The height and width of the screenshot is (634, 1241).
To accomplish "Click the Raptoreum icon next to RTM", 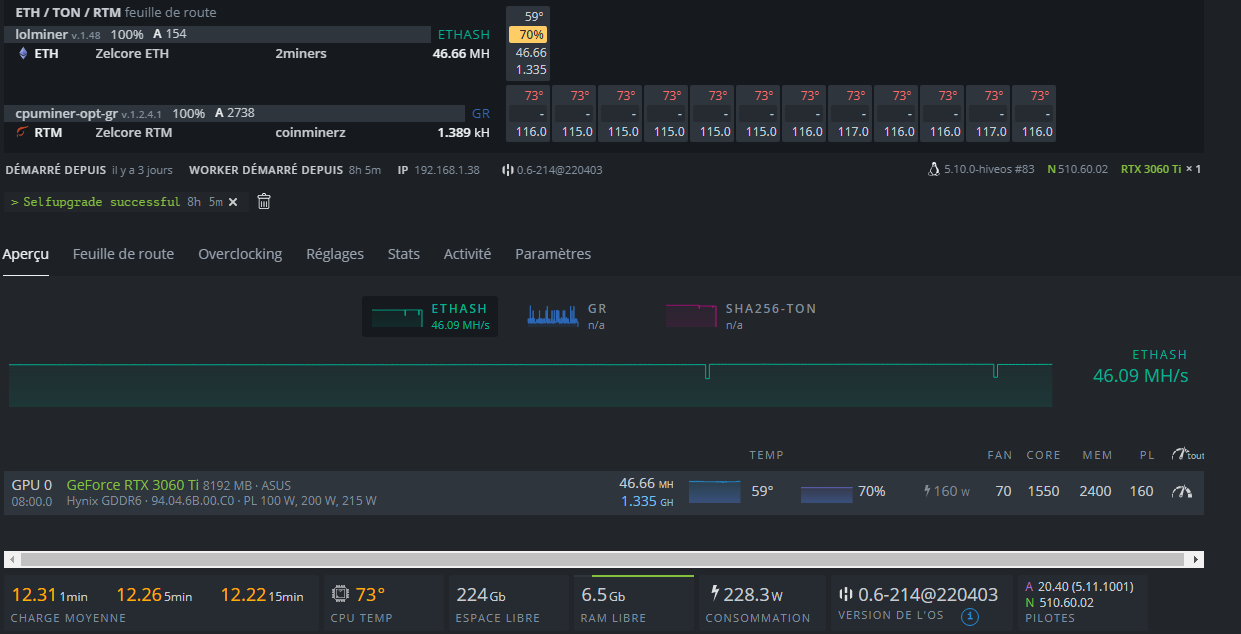I will tap(23, 132).
